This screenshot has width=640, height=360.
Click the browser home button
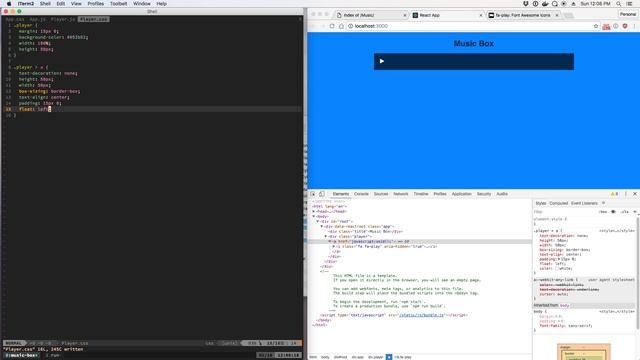click(x=341, y=26)
